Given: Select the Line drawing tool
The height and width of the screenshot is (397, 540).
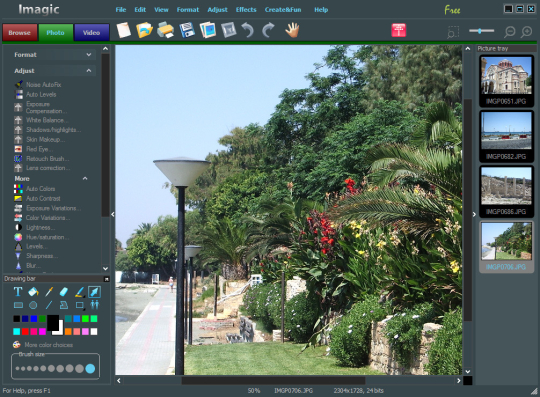Looking at the screenshot, I should [49, 305].
